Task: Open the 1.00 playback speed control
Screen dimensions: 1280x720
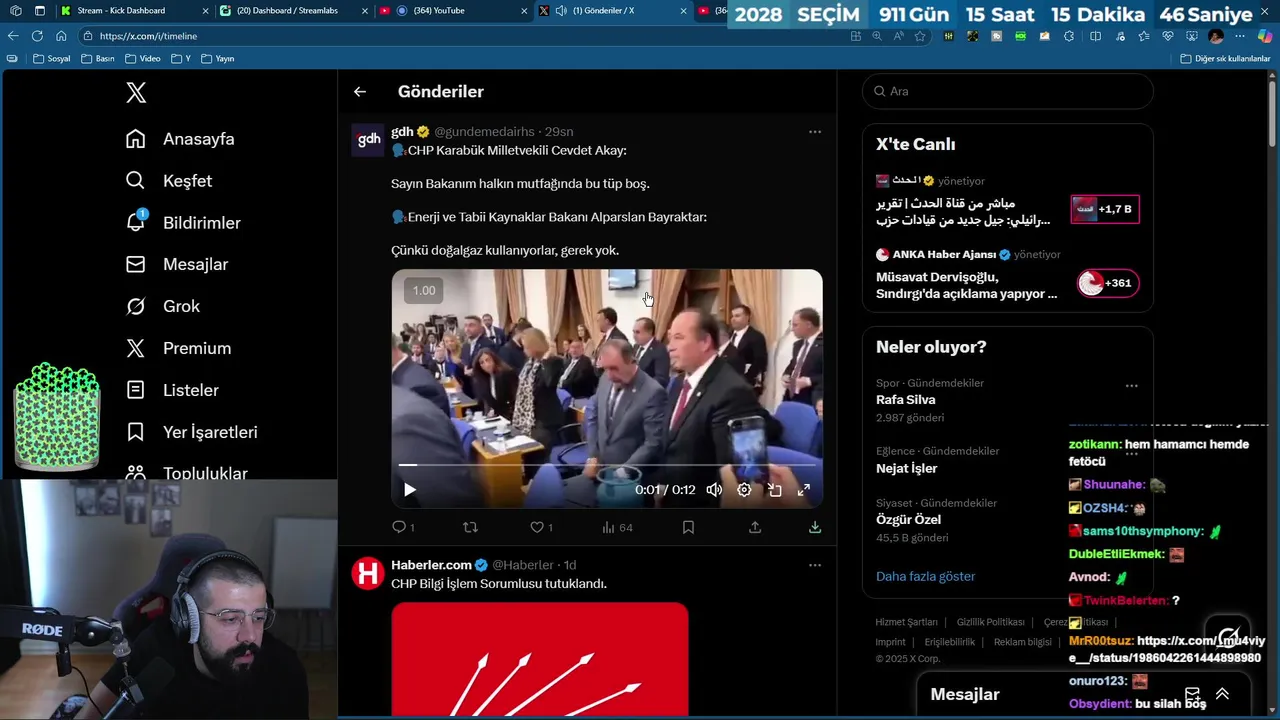Action: point(424,290)
